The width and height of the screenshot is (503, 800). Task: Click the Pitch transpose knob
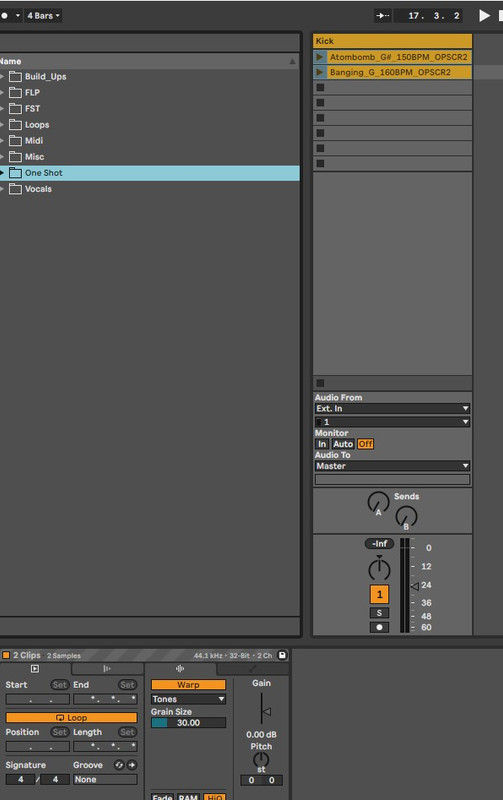[x=261, y=760]
